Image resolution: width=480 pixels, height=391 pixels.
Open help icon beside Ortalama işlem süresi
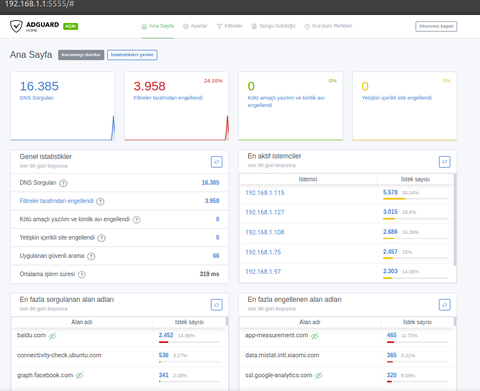tap(82, 274)
